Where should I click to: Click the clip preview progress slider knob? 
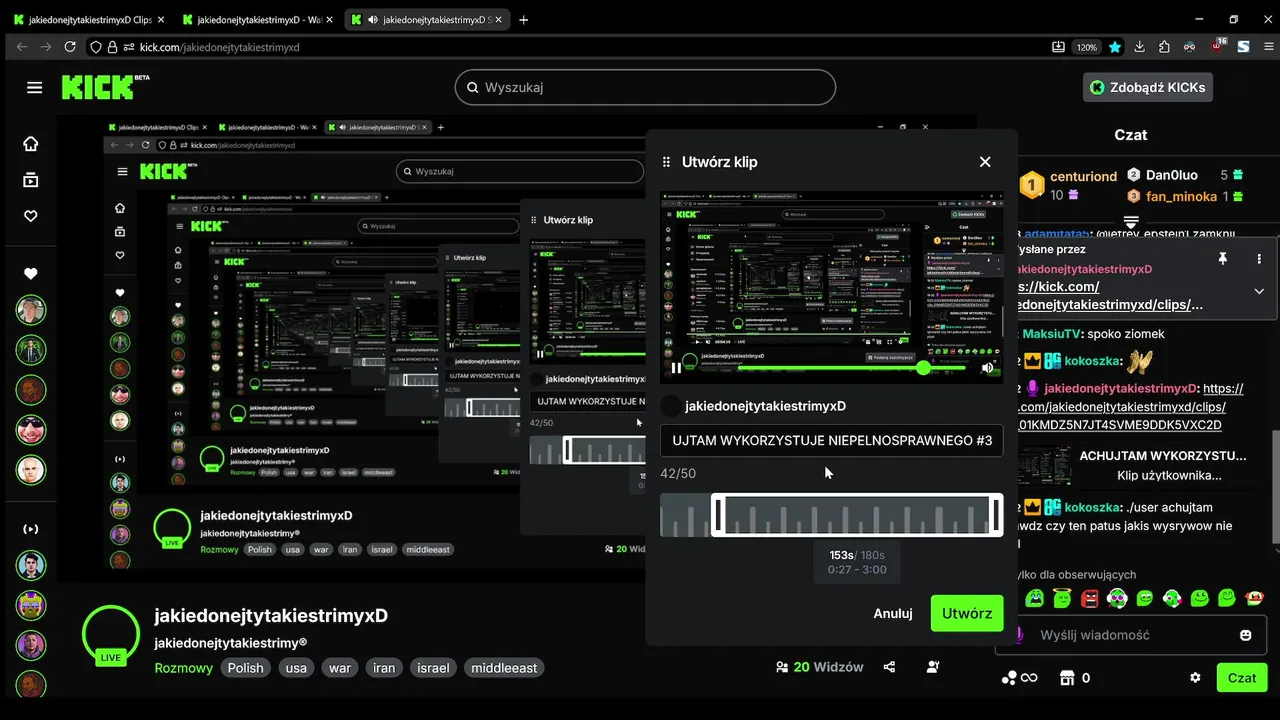(923, 368)
